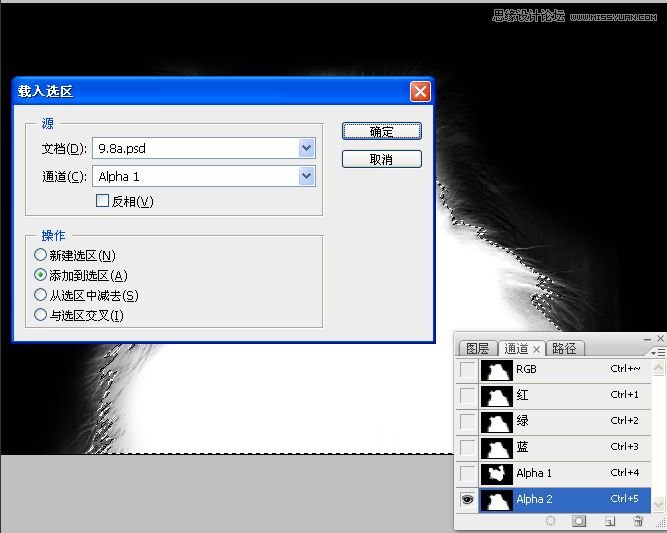Close the 通道 tab with its x
The height and width of the screenshot is (533, 667).
536,349
